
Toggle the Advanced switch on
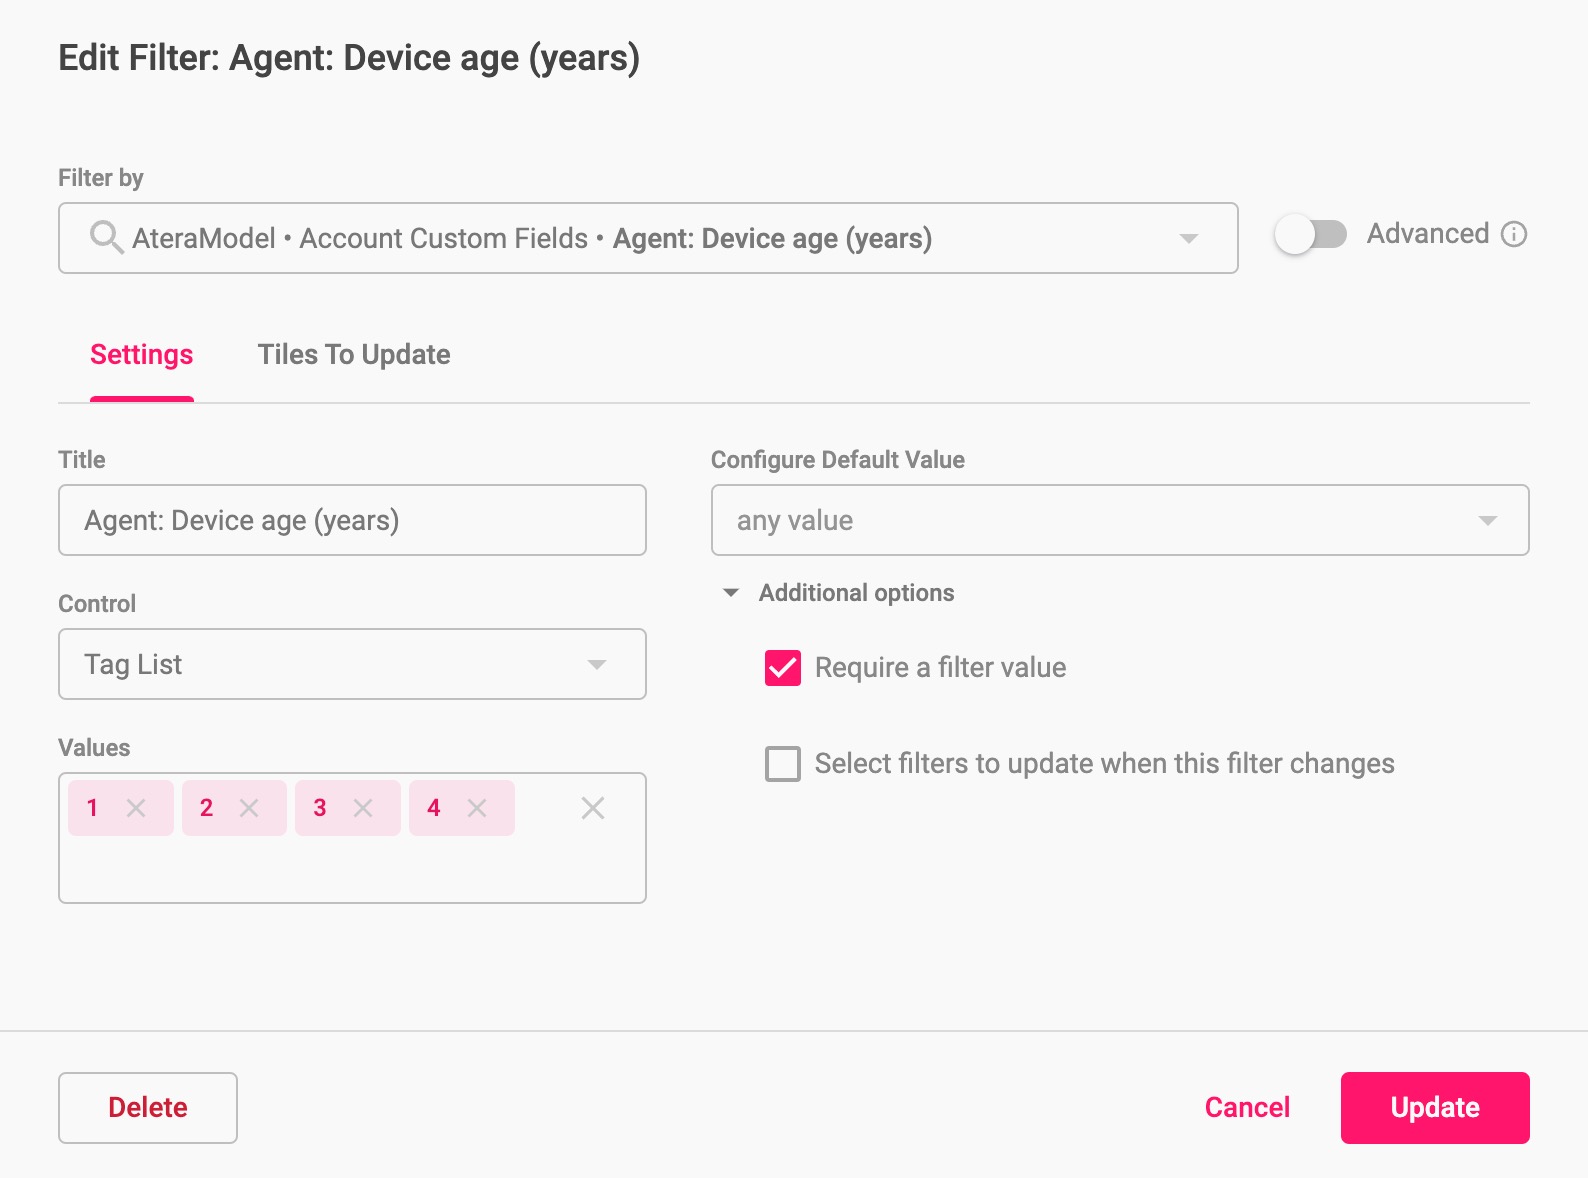[1311, 234]
